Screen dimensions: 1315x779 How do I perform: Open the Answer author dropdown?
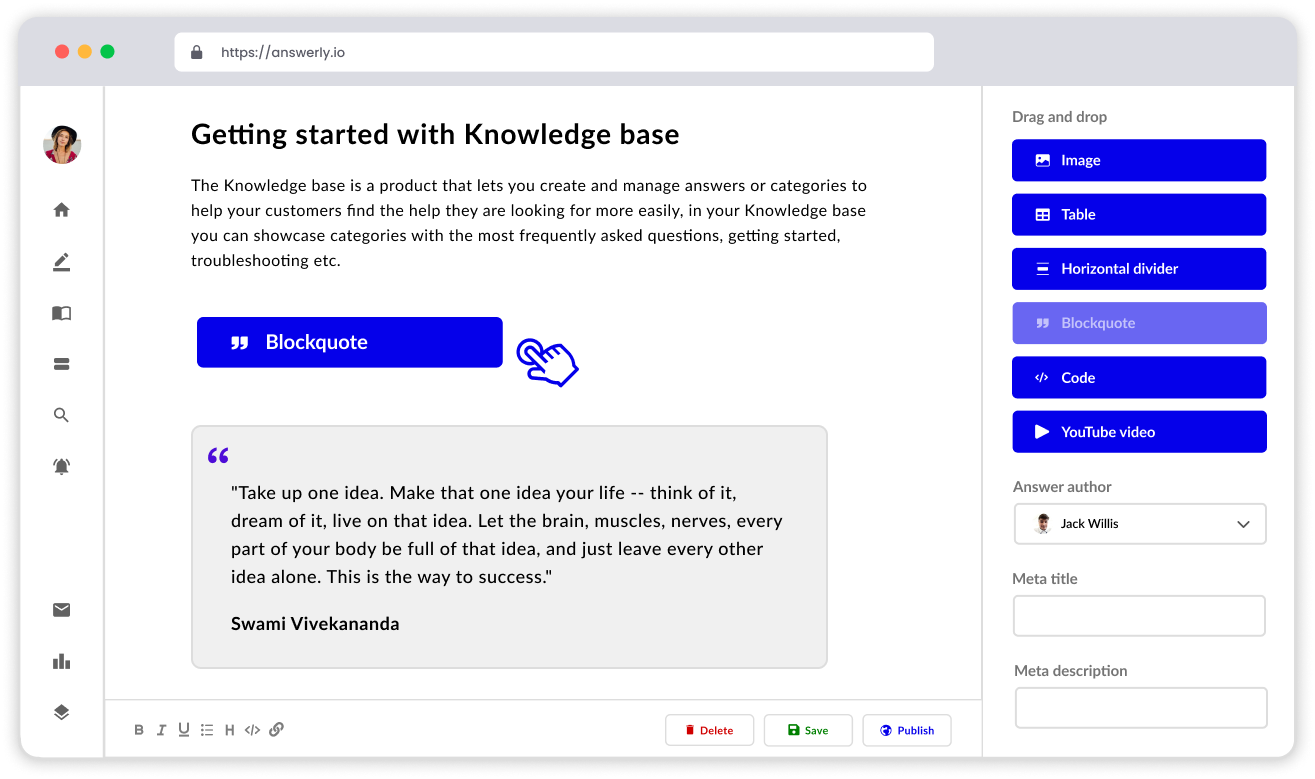click(x=1140, y=524)
